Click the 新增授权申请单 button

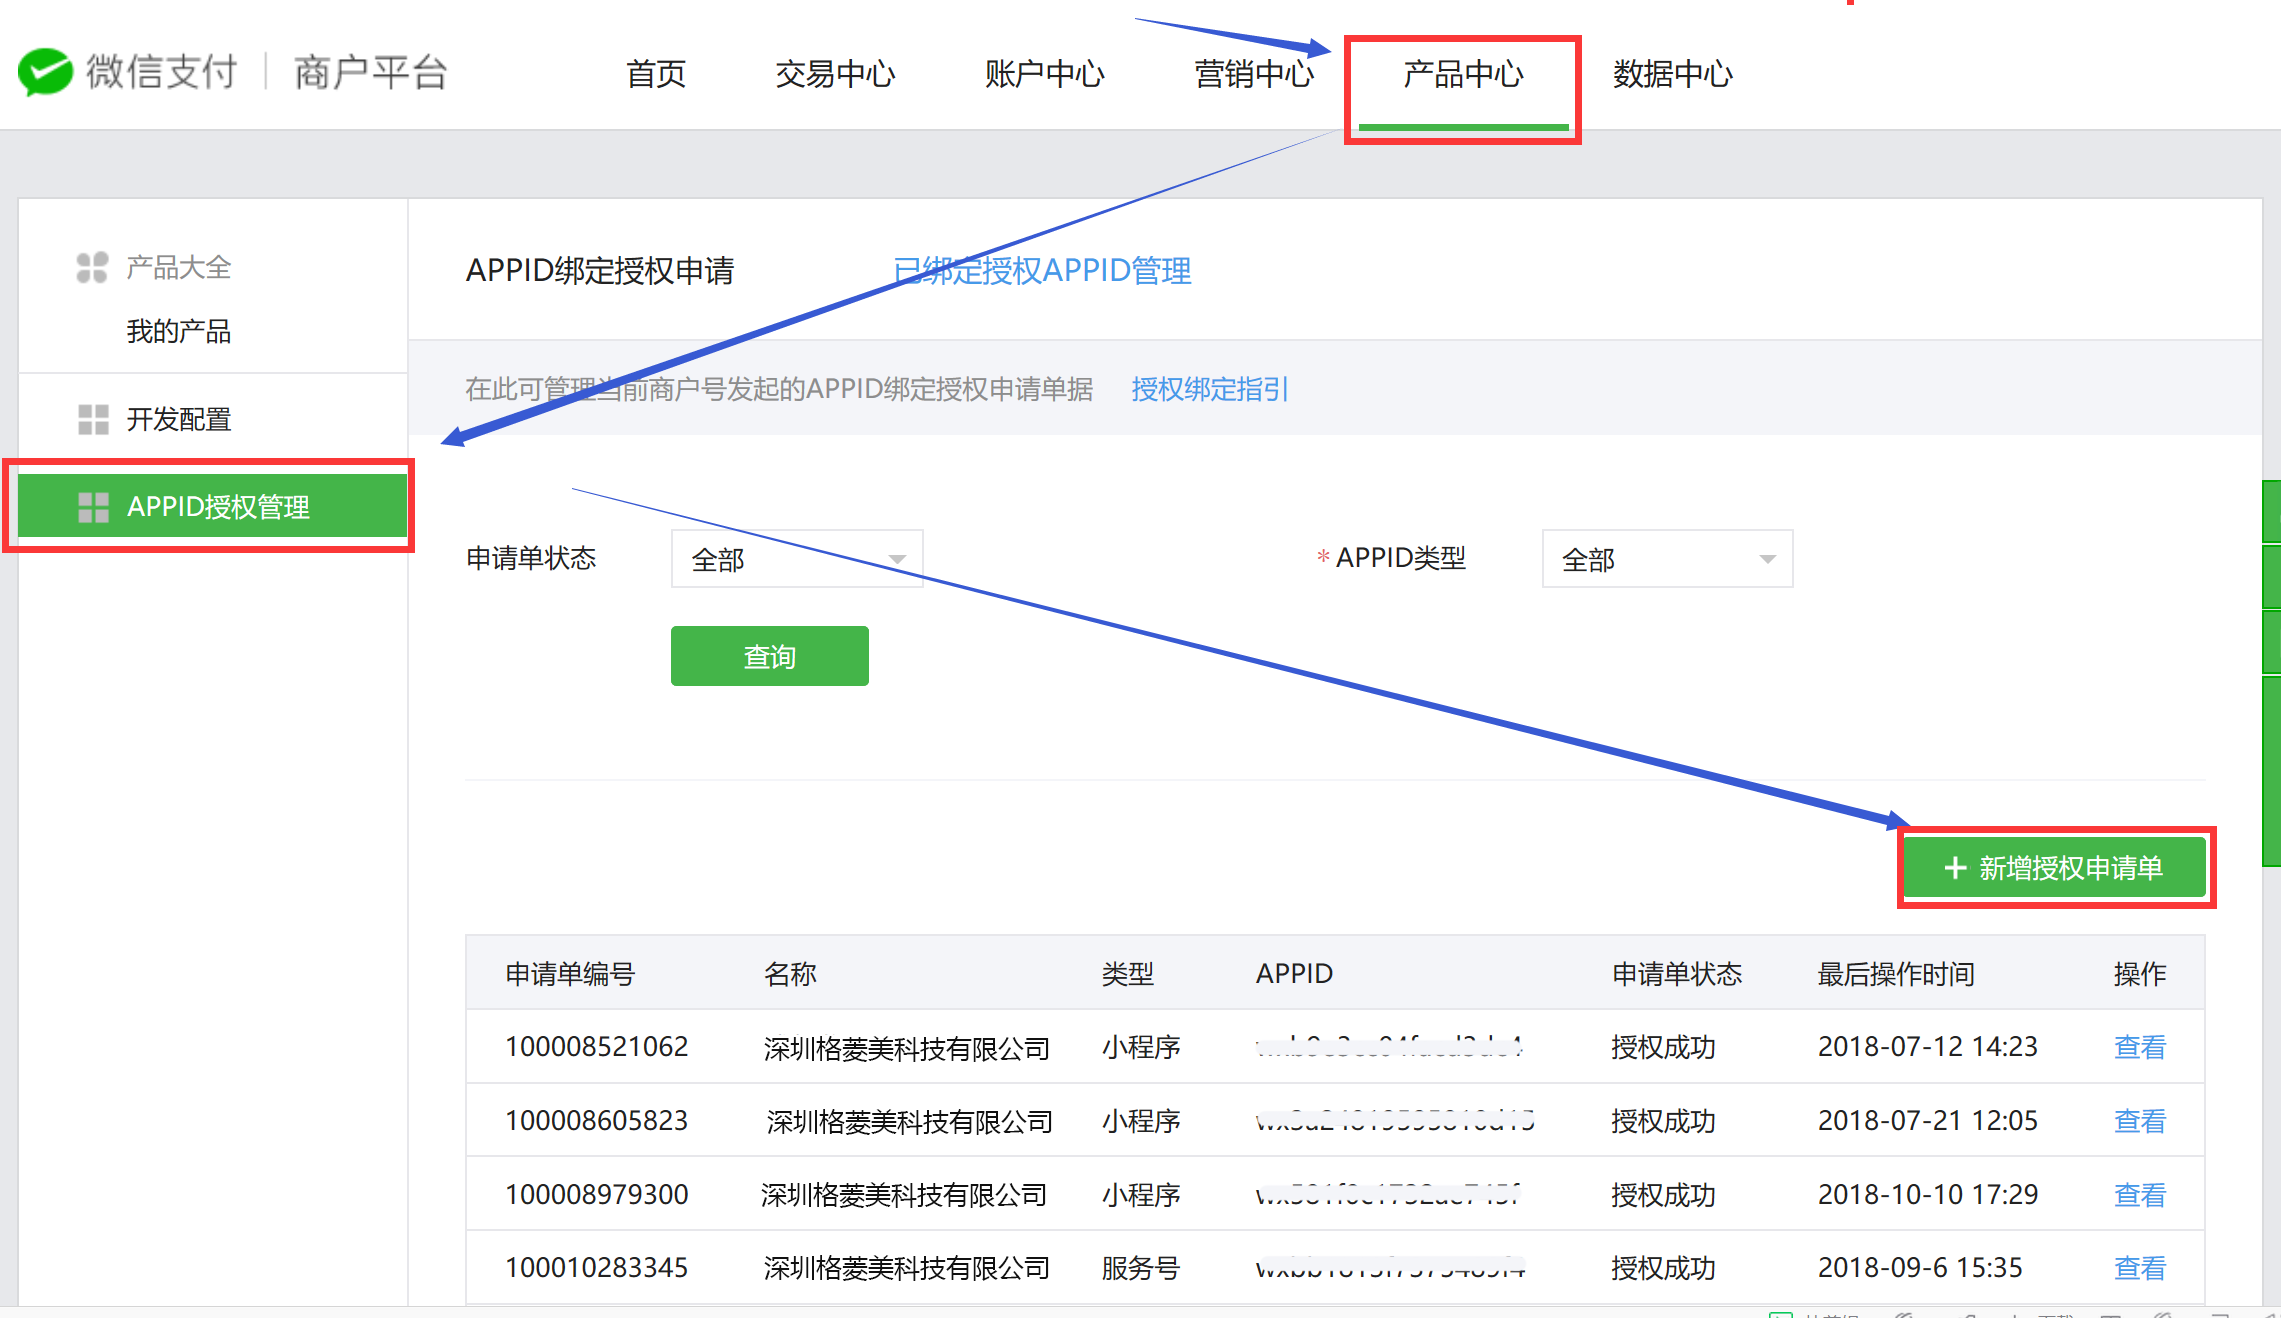(2054, 867)
